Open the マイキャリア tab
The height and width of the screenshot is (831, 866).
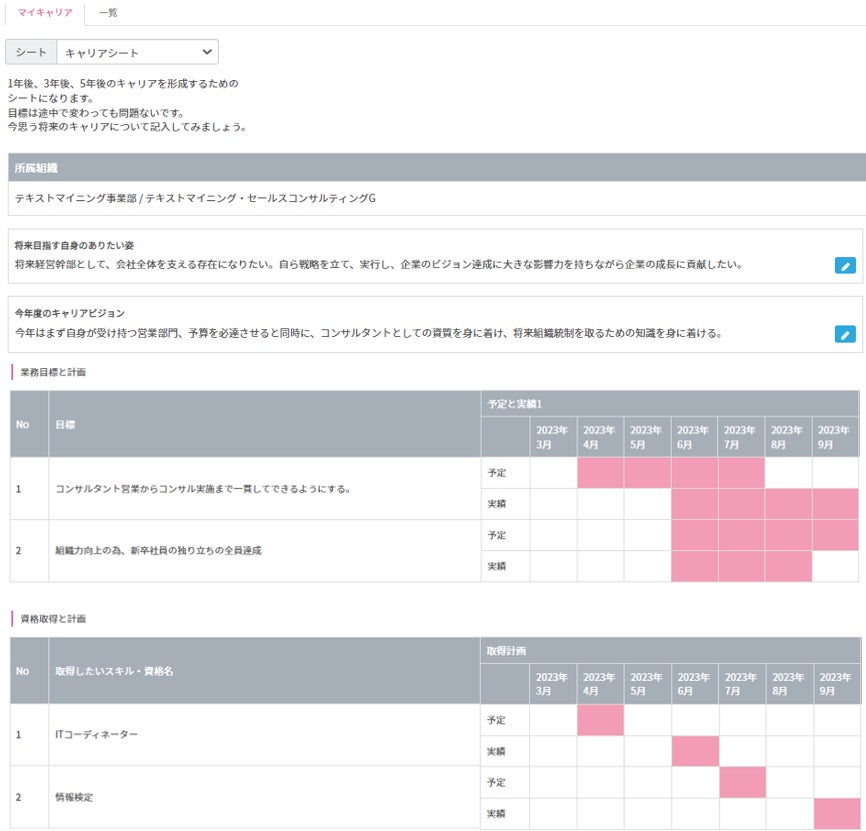point(45,13)
